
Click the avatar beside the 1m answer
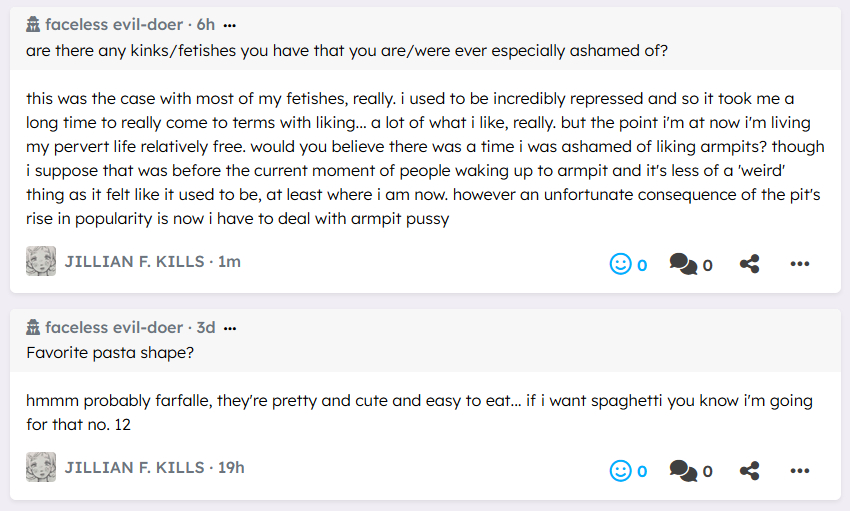pos(41,262)
